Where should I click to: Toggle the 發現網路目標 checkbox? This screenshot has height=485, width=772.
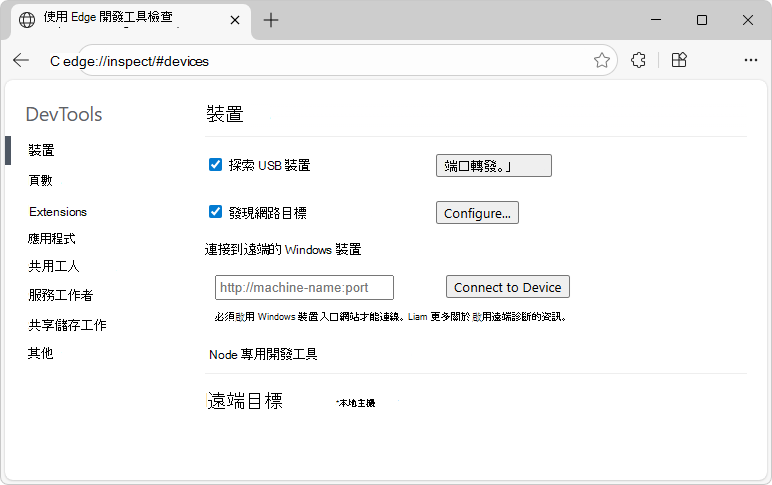pos(215,212)
